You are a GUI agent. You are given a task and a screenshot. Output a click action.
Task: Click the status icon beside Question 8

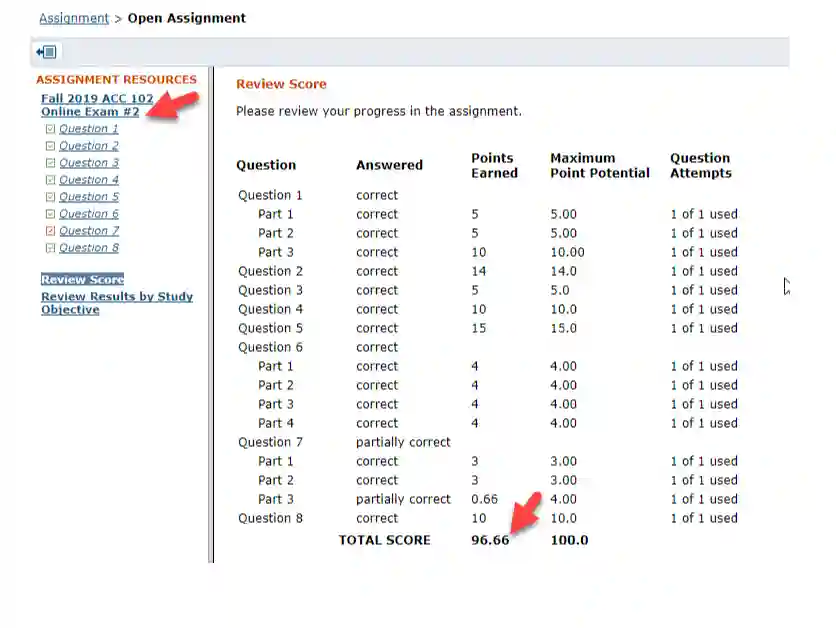point(50,248)
